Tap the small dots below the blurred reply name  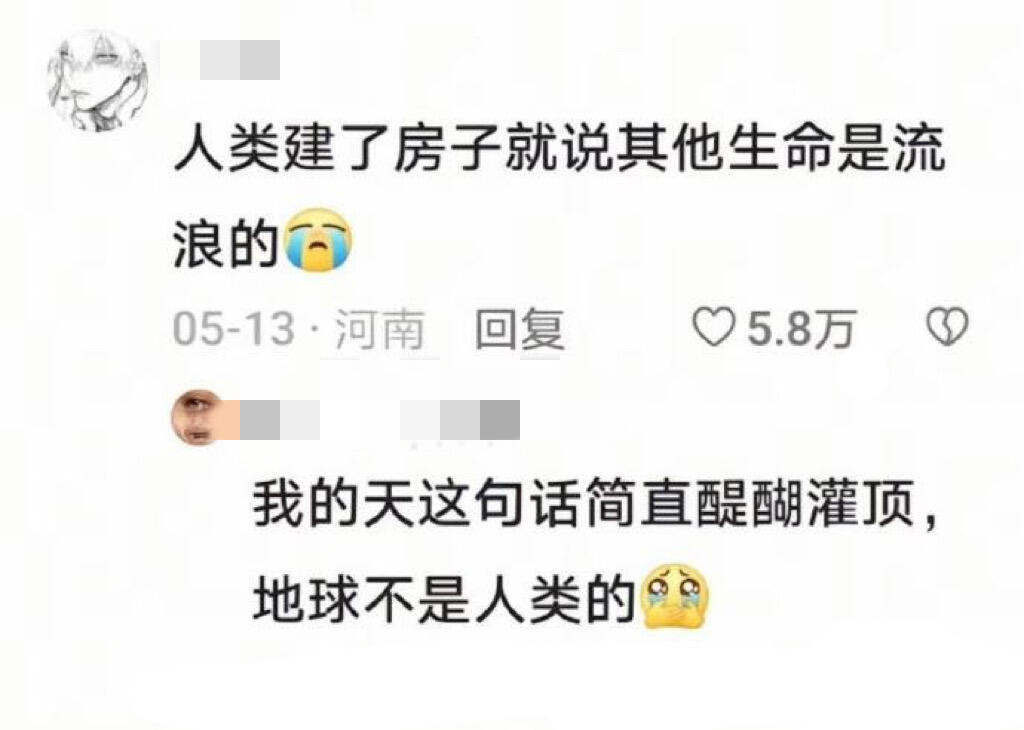453,445
